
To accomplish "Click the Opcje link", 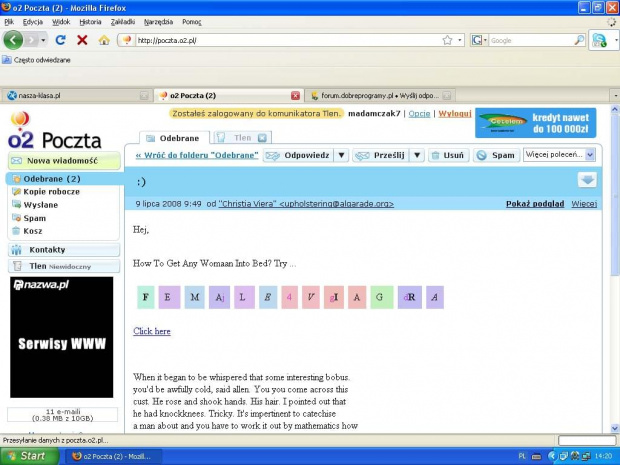I will click(419, 114).
